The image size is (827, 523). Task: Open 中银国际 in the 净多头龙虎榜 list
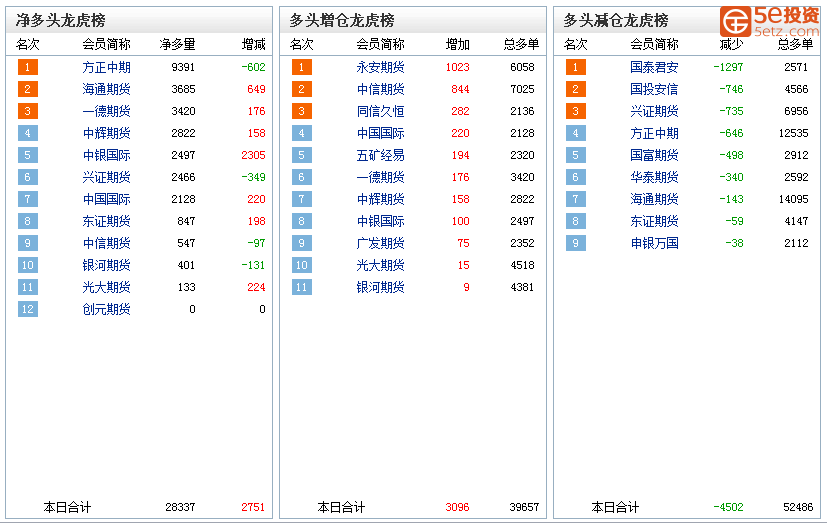(x=107, y=155)
